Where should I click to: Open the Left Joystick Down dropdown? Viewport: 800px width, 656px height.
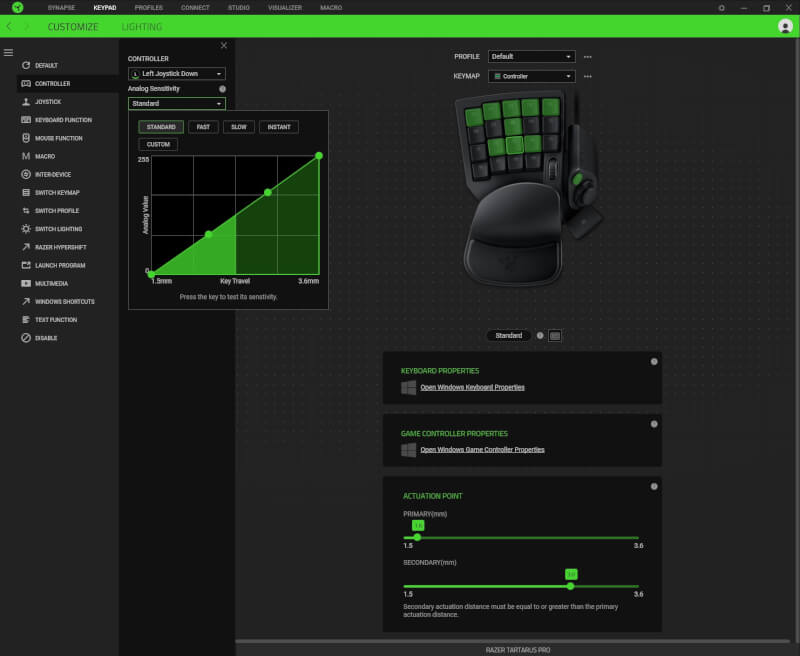click(177, 74)
